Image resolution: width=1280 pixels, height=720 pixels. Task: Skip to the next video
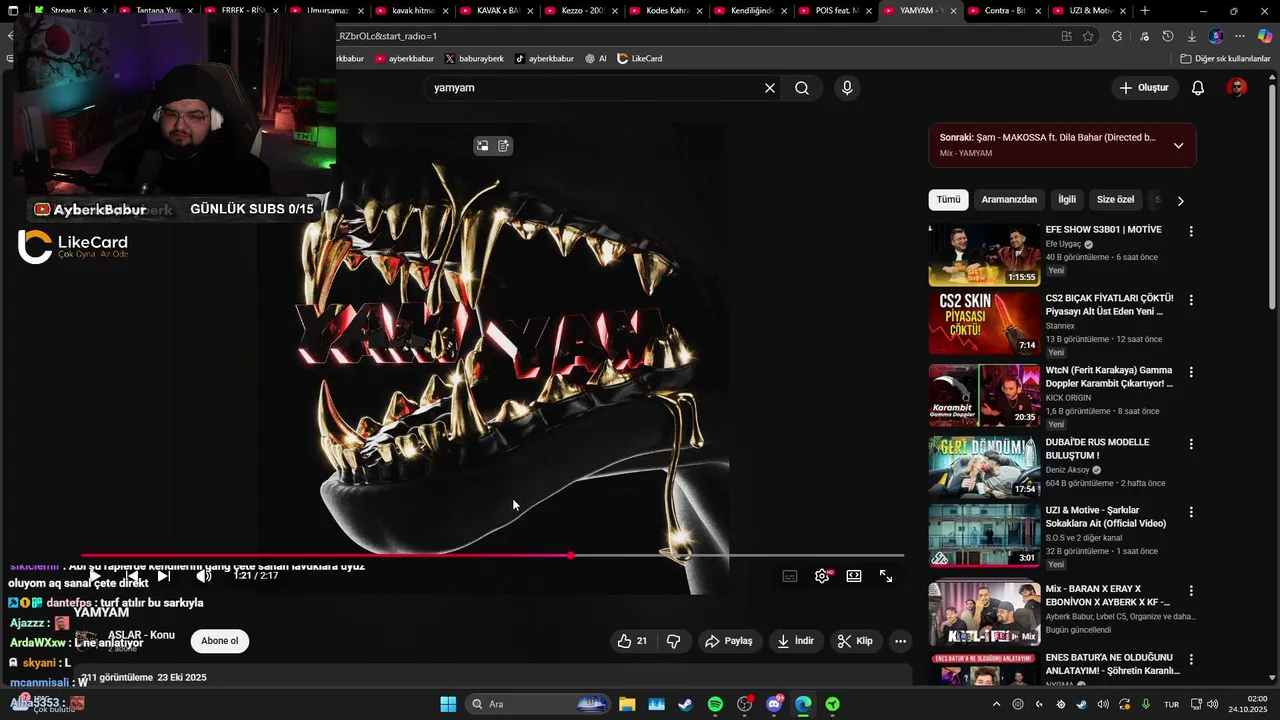[164, 576]
